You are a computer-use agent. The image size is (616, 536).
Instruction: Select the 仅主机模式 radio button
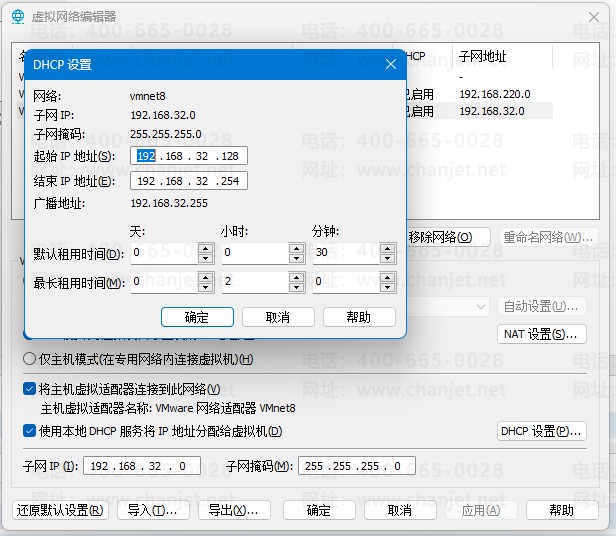pyautogui.click(x=29, y=359)
